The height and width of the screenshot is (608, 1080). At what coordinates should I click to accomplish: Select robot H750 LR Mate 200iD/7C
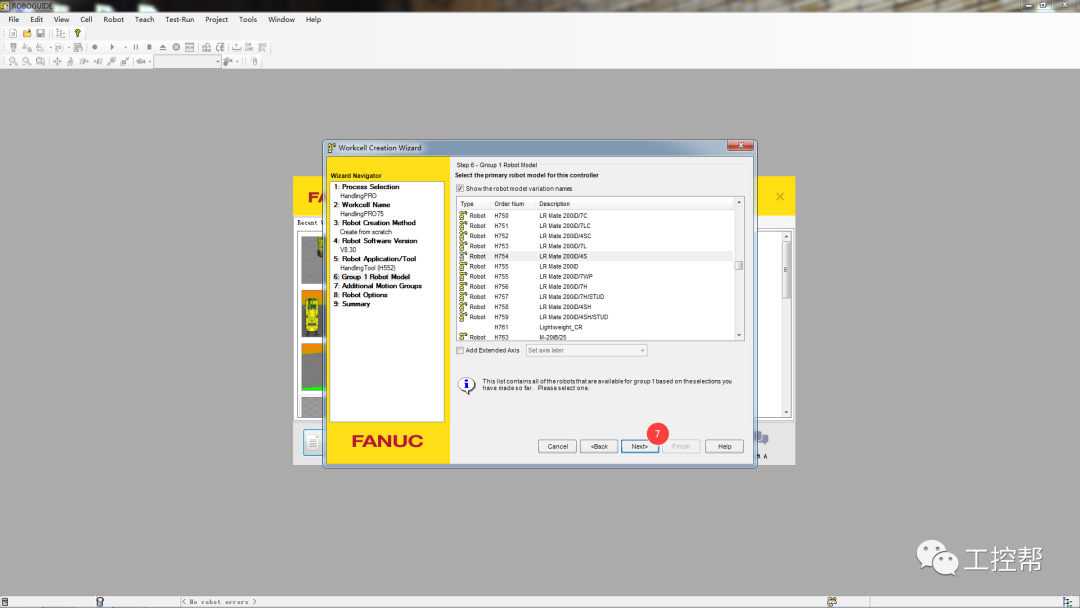click(x=595, y=216)
